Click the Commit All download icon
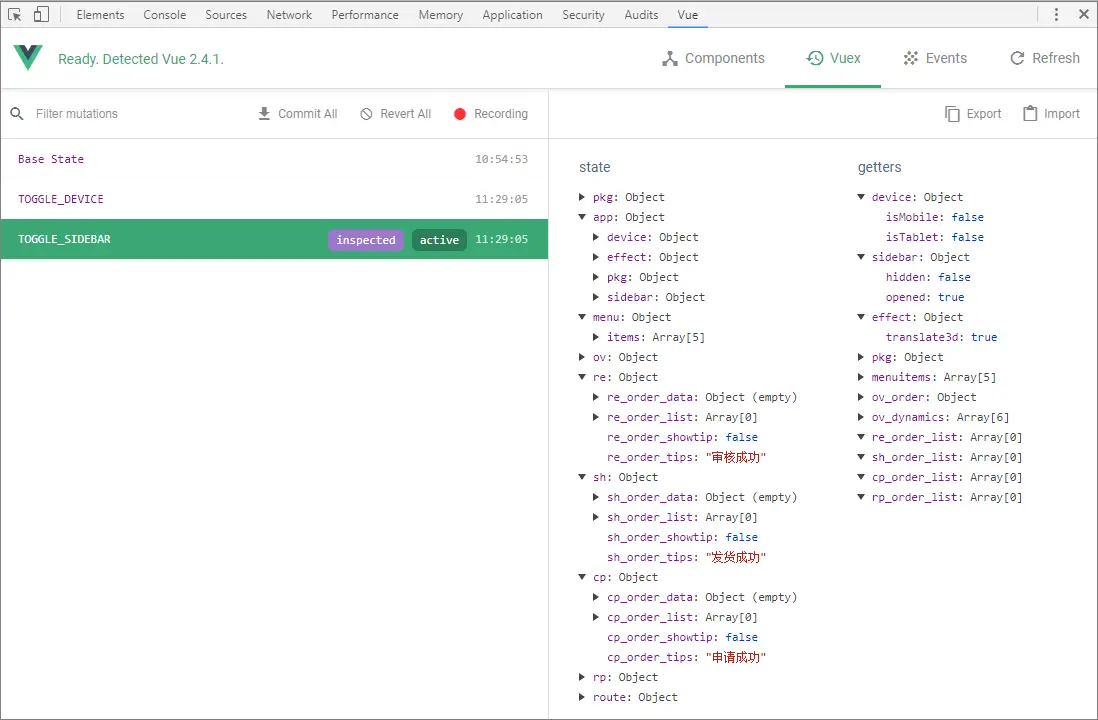 click(264, 113)
